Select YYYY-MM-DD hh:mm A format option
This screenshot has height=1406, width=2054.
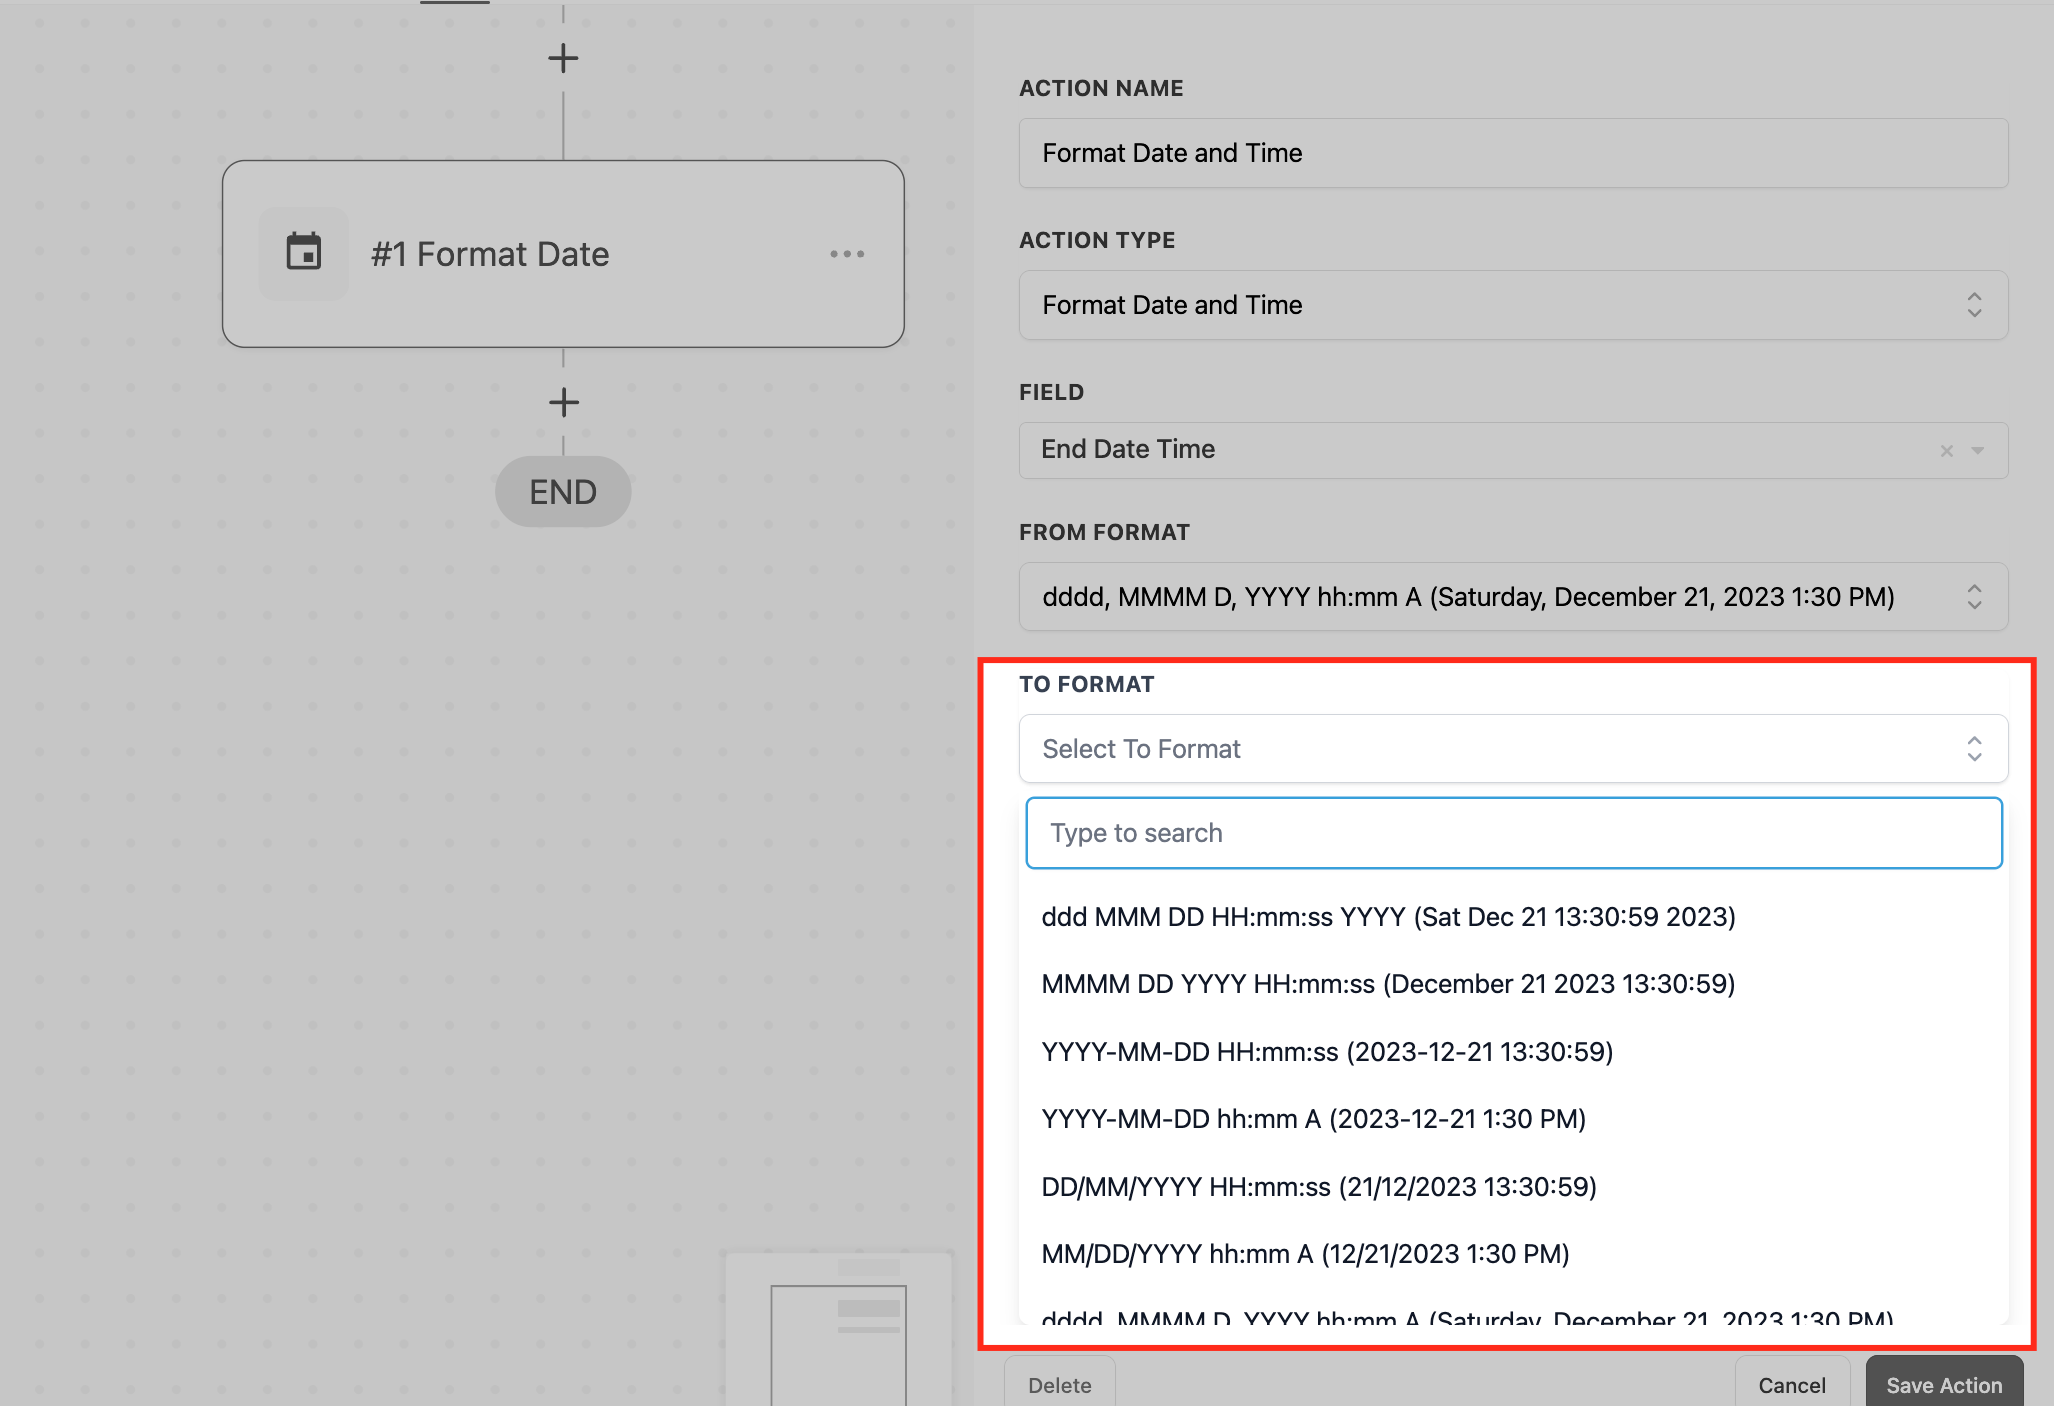coord(1313,1119)
